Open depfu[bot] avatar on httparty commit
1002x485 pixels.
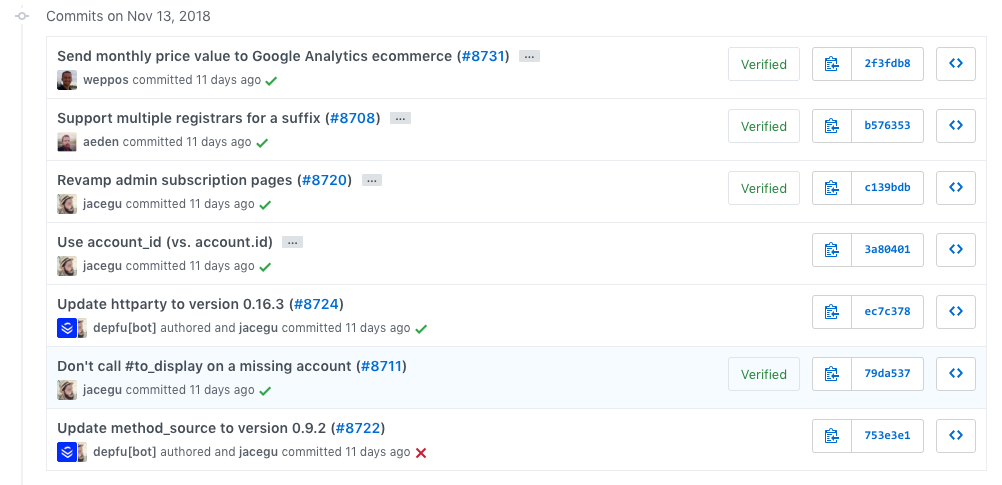point(66,328)
